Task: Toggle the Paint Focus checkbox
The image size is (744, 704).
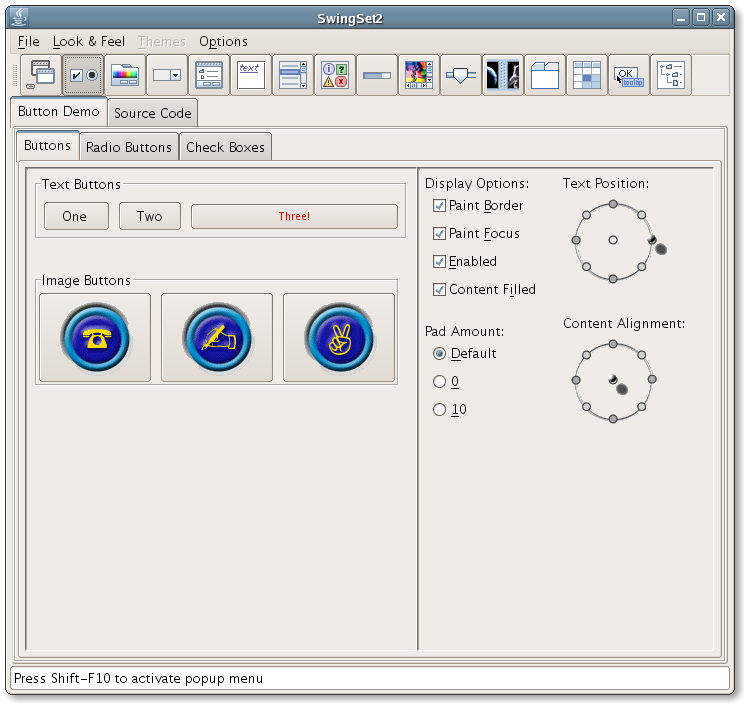Action: [476, 233]
